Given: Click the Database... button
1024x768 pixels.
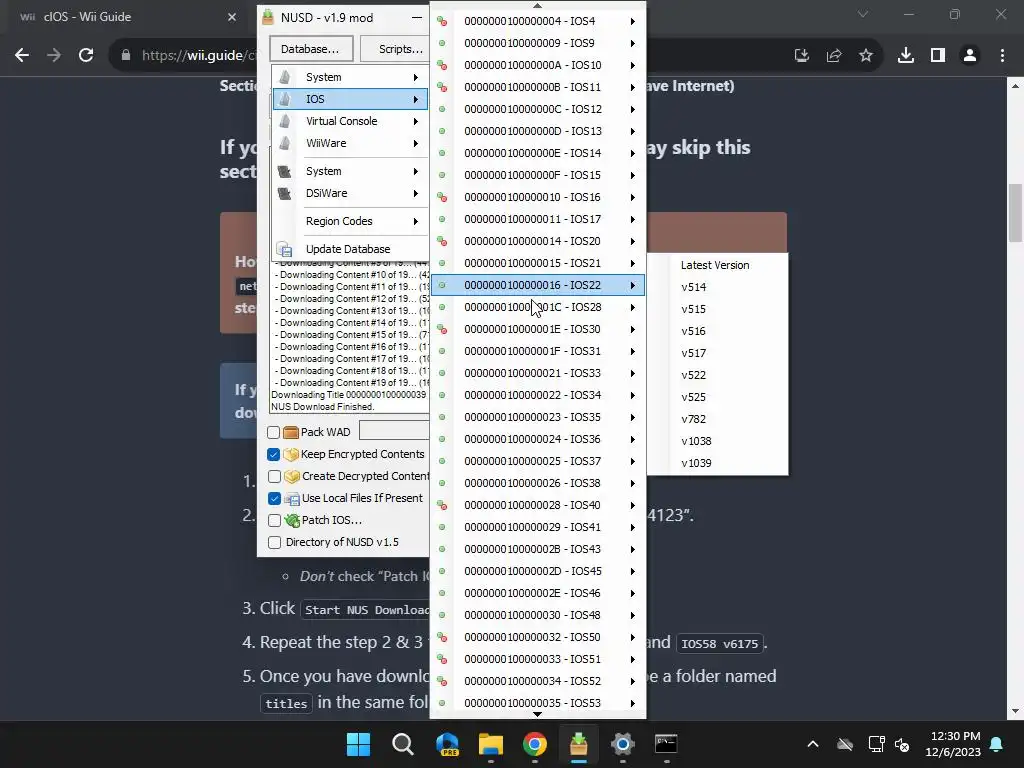Looking at the screenshot, I should pyautogui.click(x=311, y=49).
